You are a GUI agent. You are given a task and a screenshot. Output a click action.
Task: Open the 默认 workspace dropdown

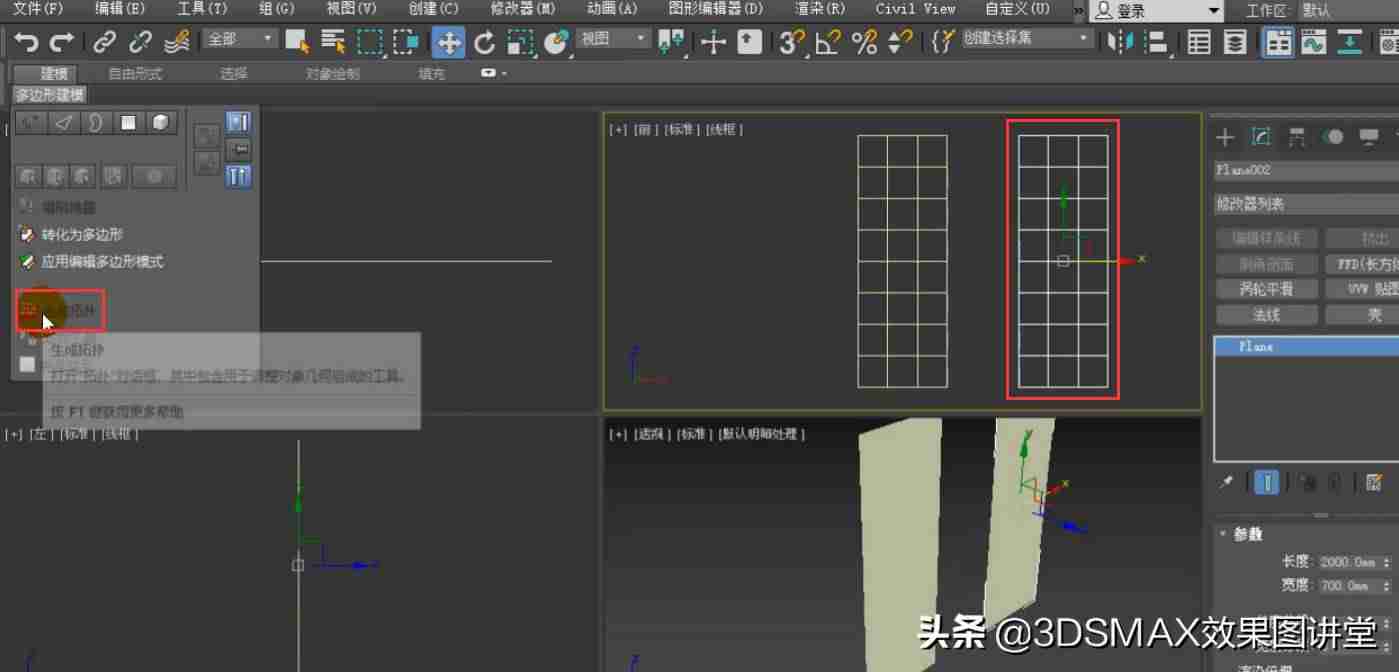pyautogui.click(x=1350, y=11)
